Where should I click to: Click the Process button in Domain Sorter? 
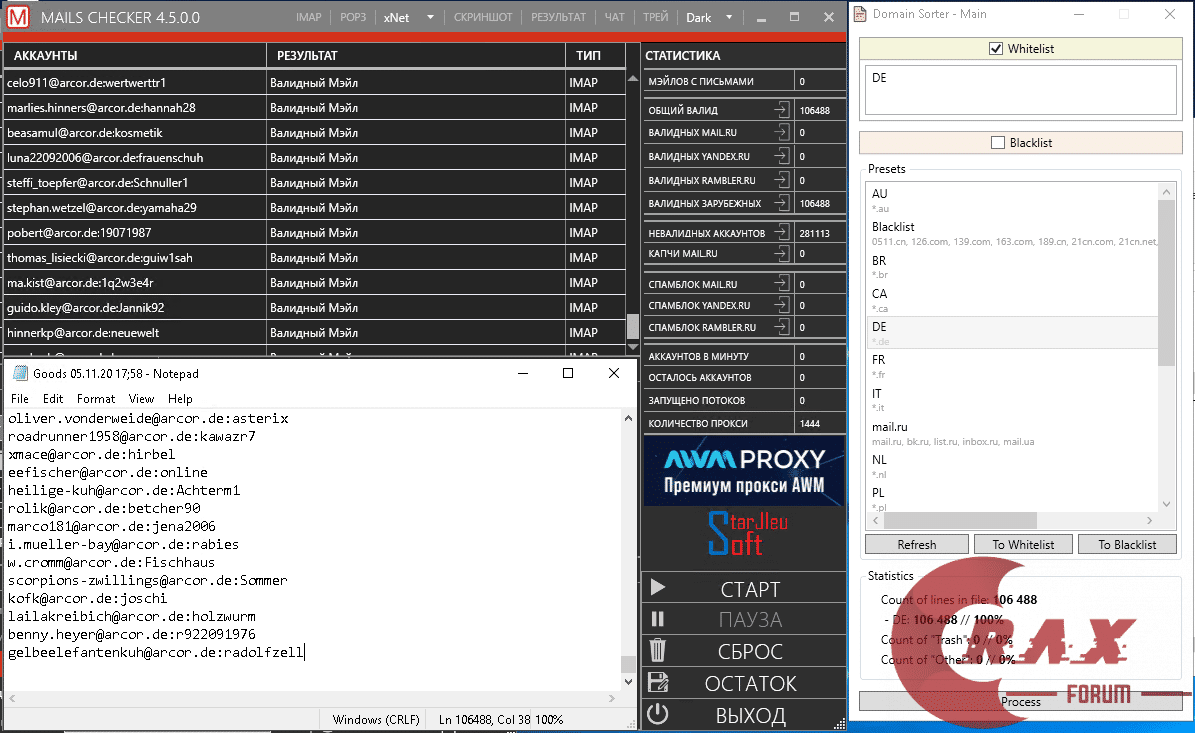click(x=1020, y=702)
